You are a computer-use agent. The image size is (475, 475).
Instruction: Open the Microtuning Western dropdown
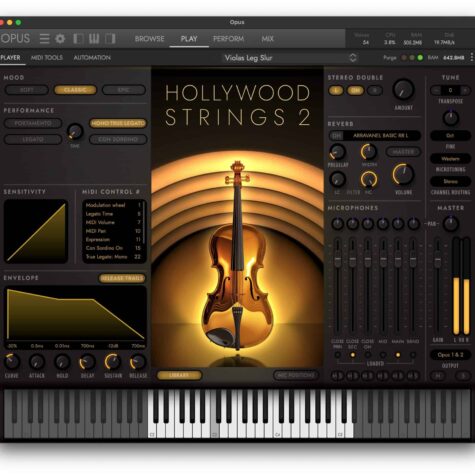click(450, 159)
